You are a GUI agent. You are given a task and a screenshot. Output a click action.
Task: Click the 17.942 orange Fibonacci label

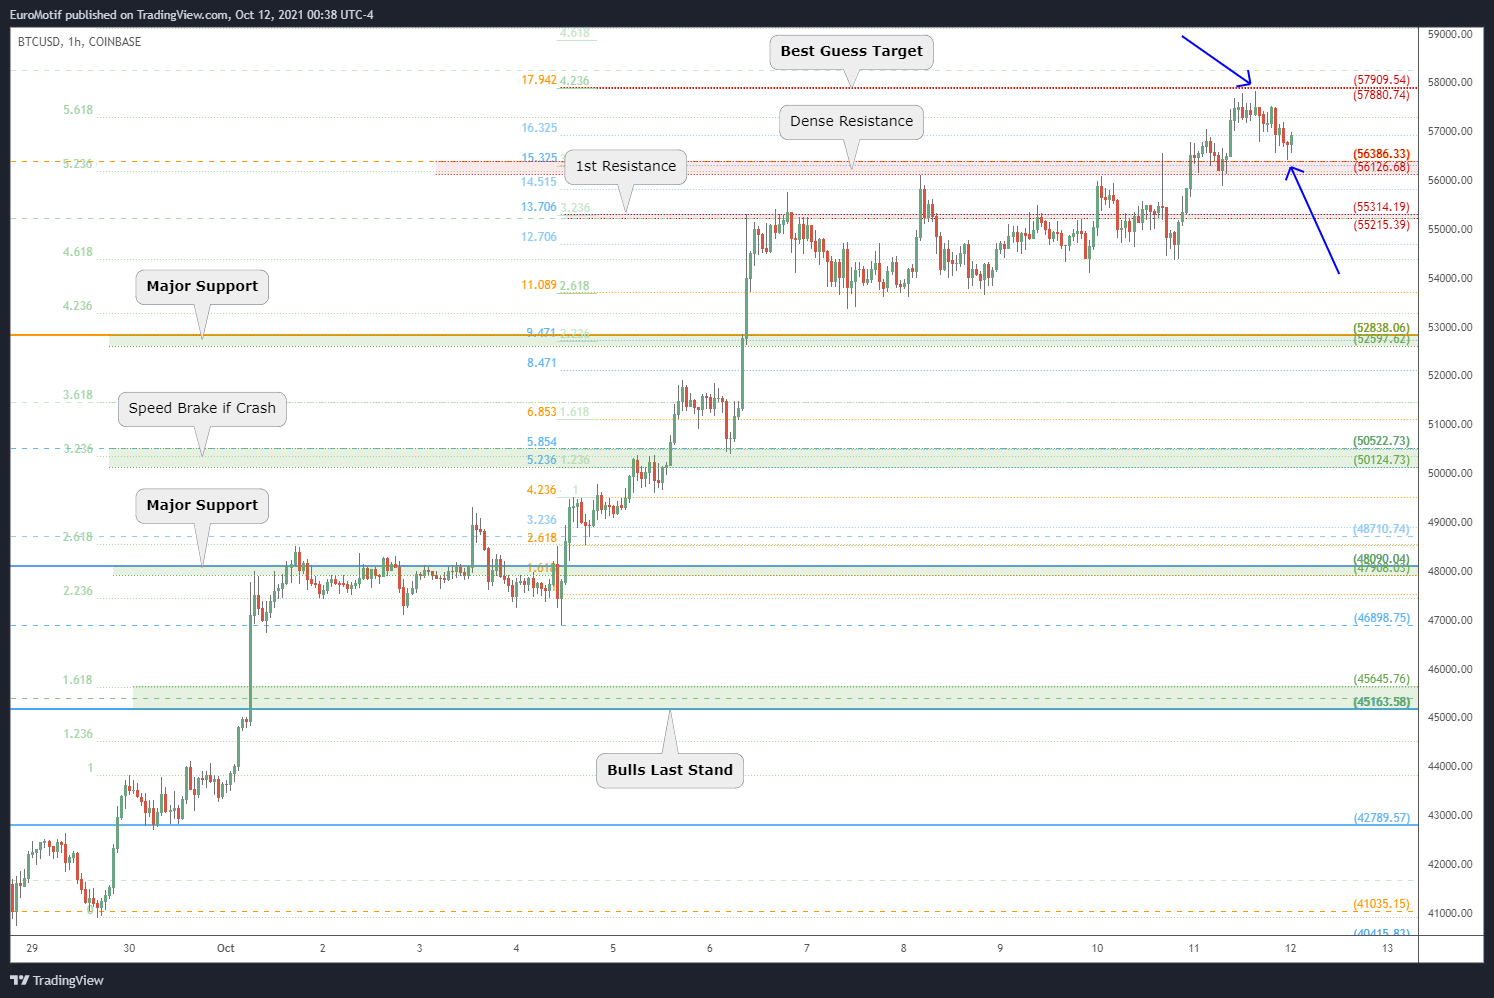(x=539, y=80)
